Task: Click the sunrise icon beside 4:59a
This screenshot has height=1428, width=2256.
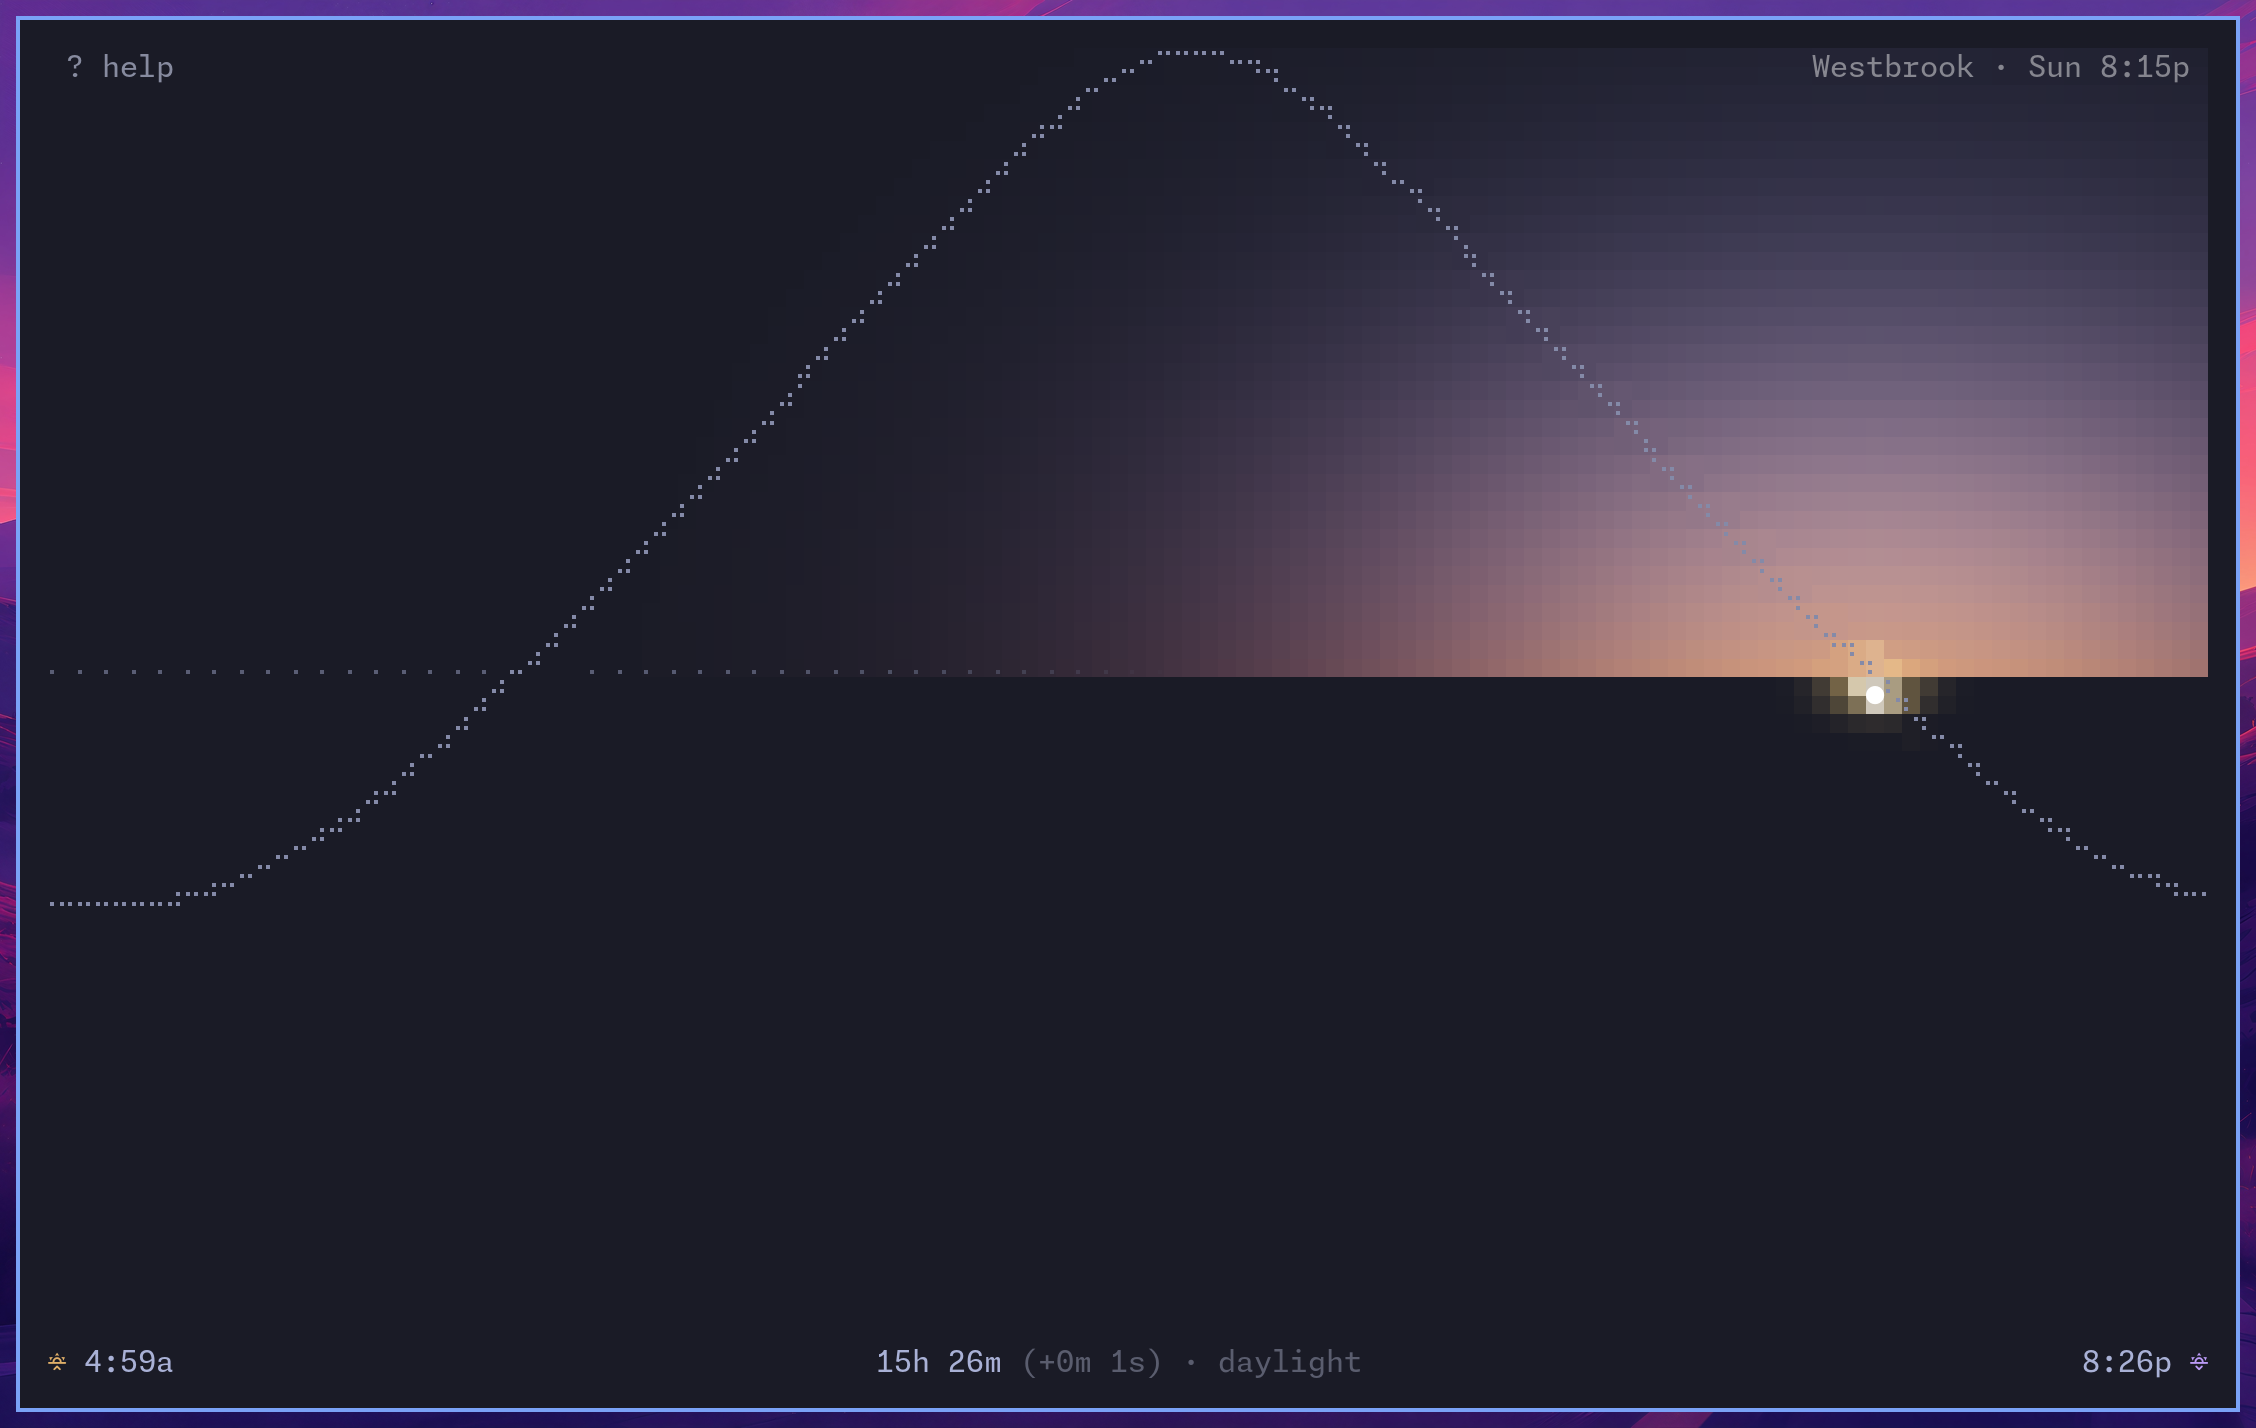Action: (57, 1362)
